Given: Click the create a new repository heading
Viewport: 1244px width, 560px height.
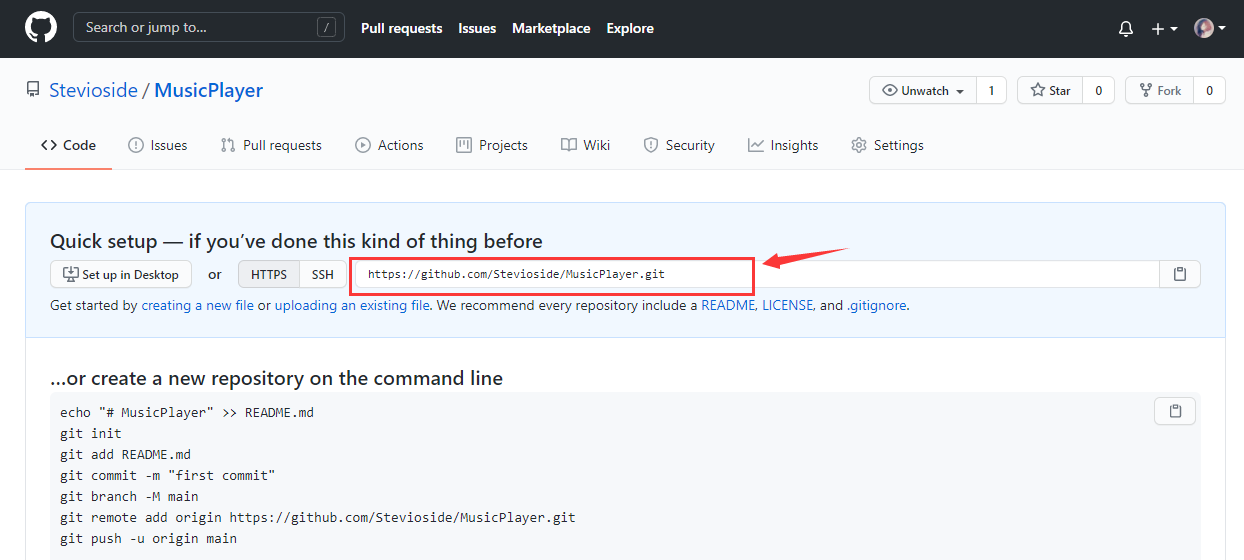Looking at the screenshot, I should (x=276, y=378).
